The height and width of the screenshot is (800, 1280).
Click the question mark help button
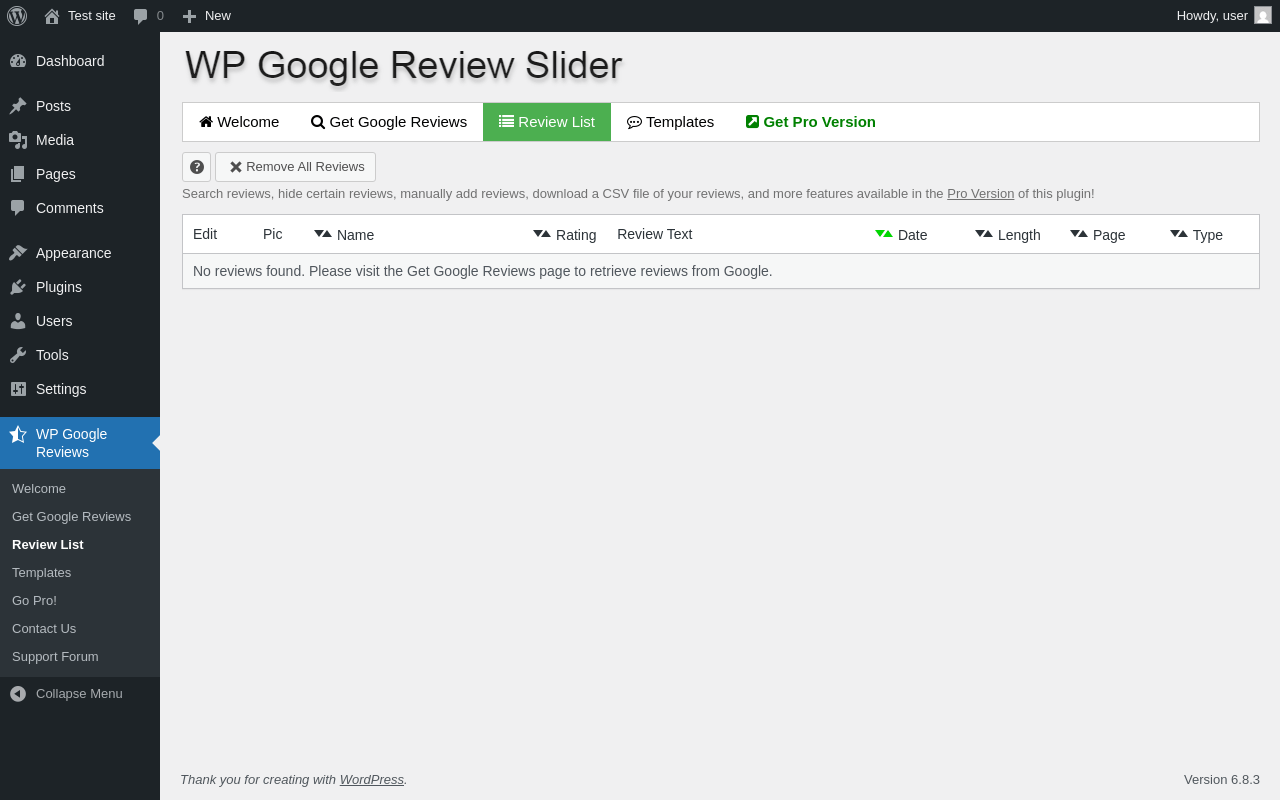[x=196, y=167]
